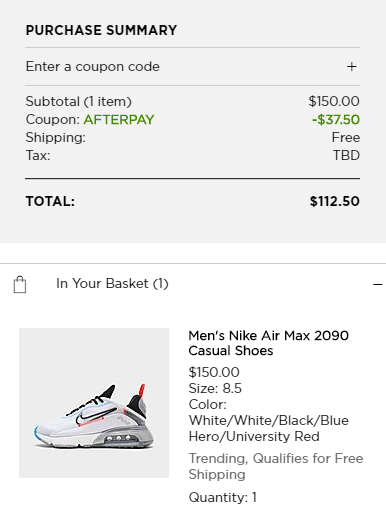The height and width of the screenshot is (515, 386).
Task: Click the White/White/Black/Blue Hero color text
Action: click(x=269, y=428)
